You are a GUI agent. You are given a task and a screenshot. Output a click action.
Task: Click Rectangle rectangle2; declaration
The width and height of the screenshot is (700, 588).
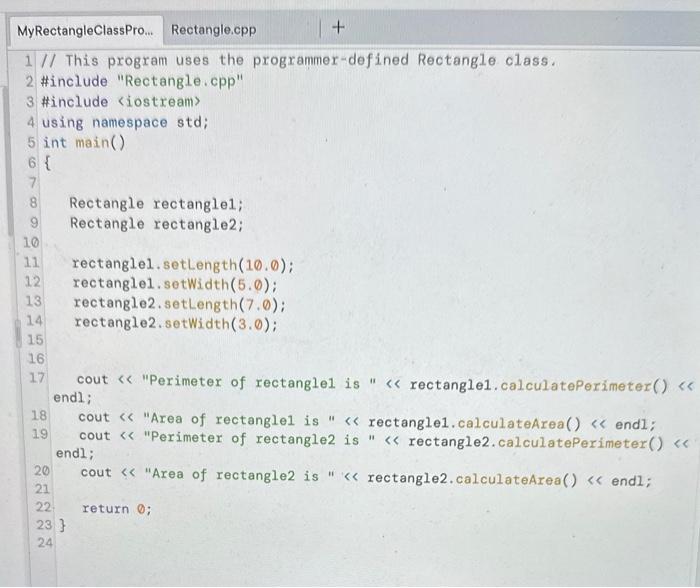coord(157,223)
